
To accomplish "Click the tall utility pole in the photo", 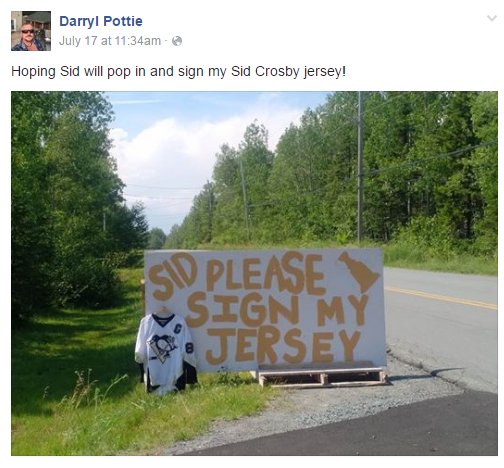I will [x=360, y=167].
